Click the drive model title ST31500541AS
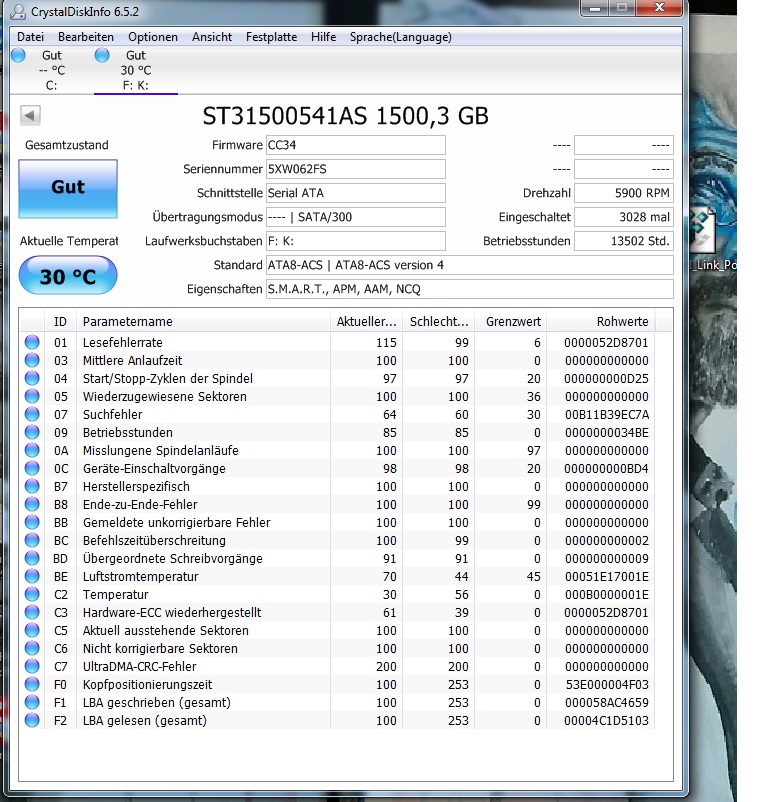Viewport: 768px width, 802px height. 285,116
